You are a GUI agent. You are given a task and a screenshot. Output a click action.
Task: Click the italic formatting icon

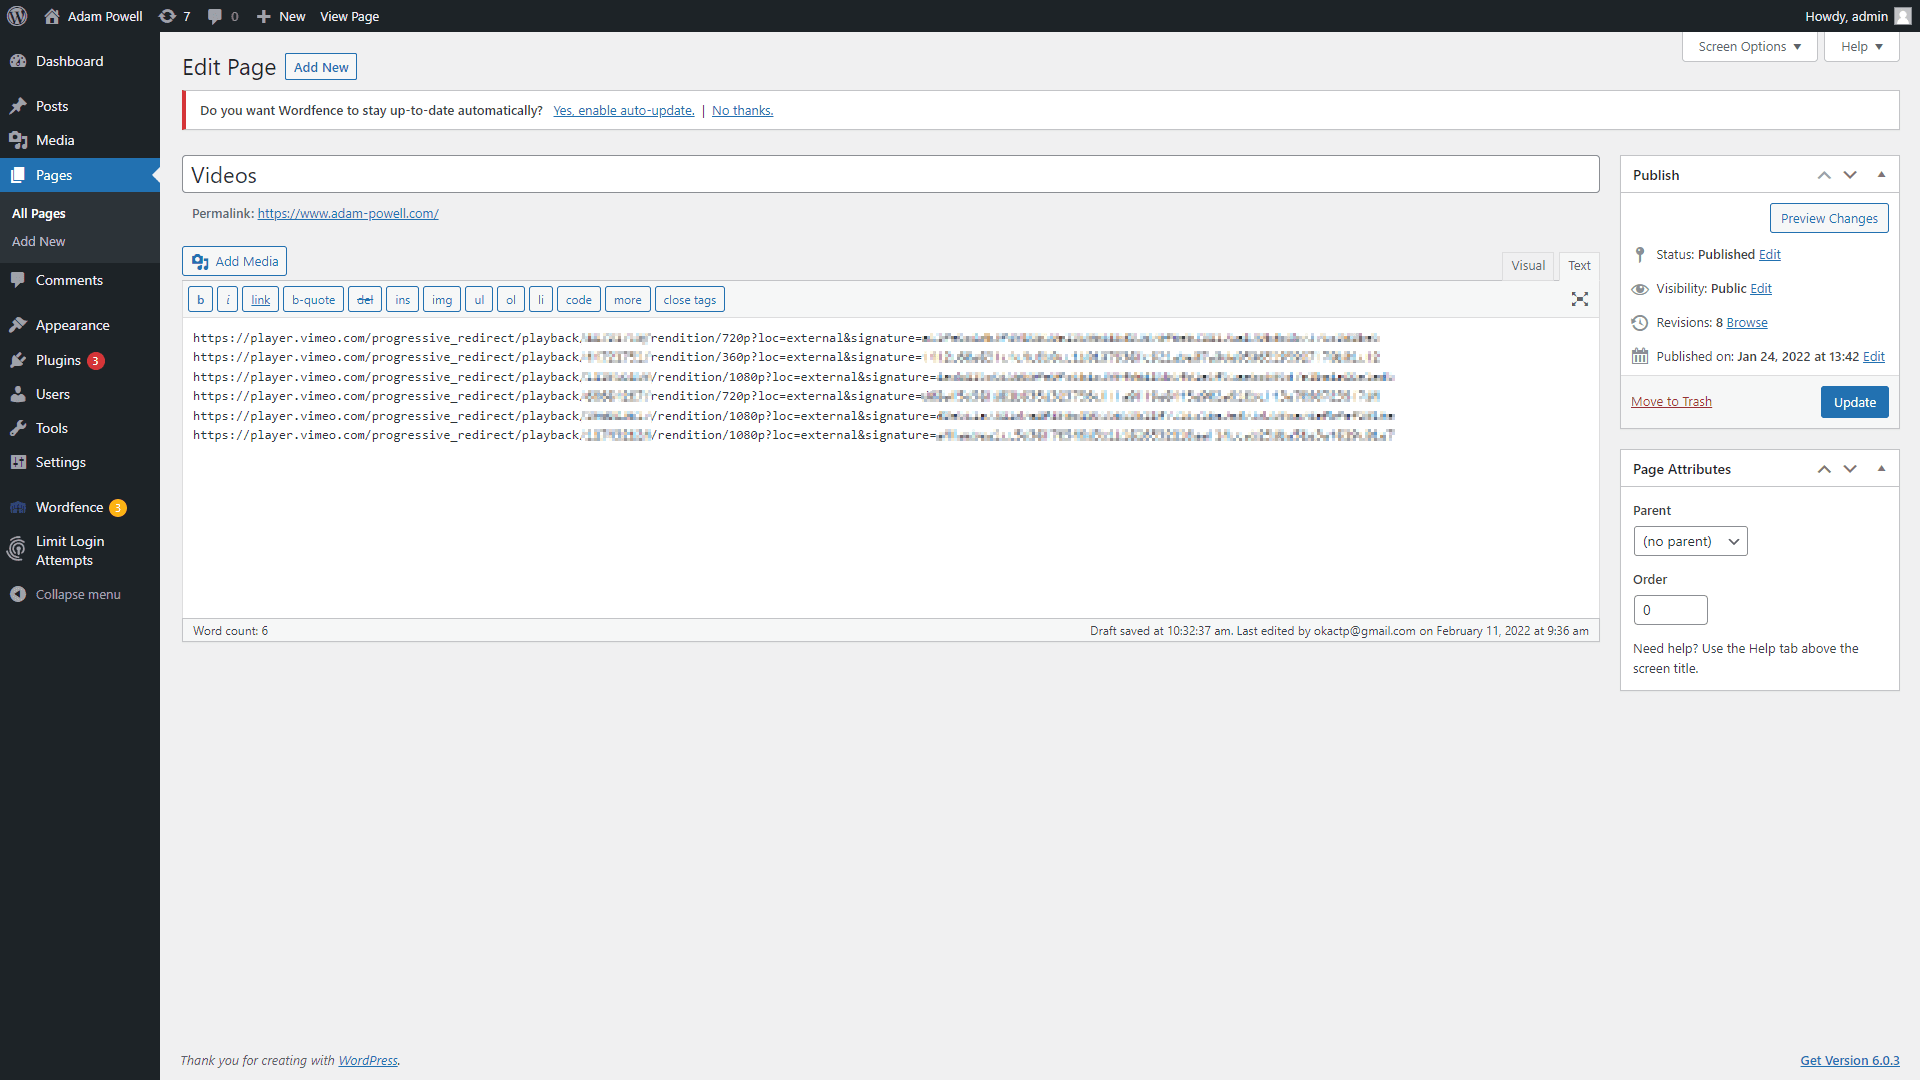228,299
